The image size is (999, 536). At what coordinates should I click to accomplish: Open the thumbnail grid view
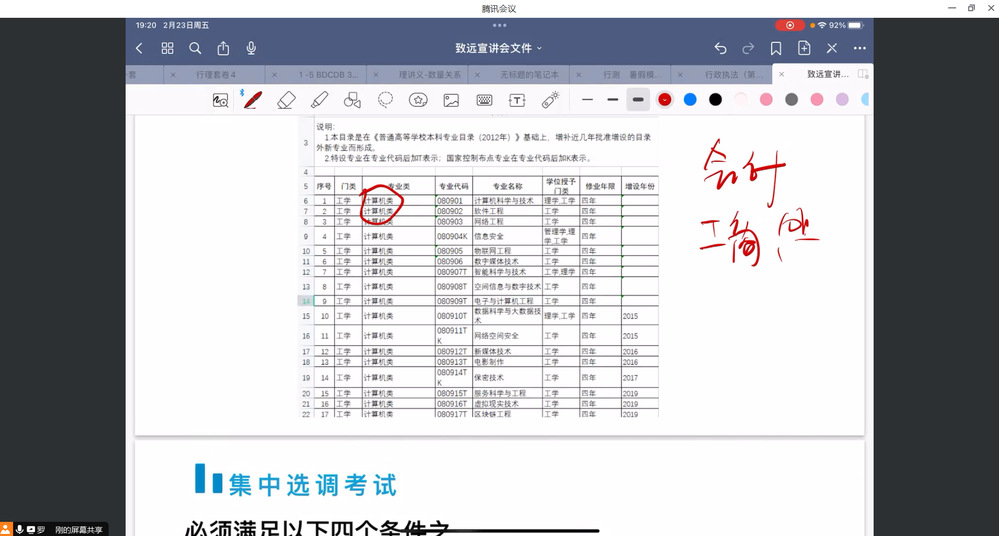point(167,48)
